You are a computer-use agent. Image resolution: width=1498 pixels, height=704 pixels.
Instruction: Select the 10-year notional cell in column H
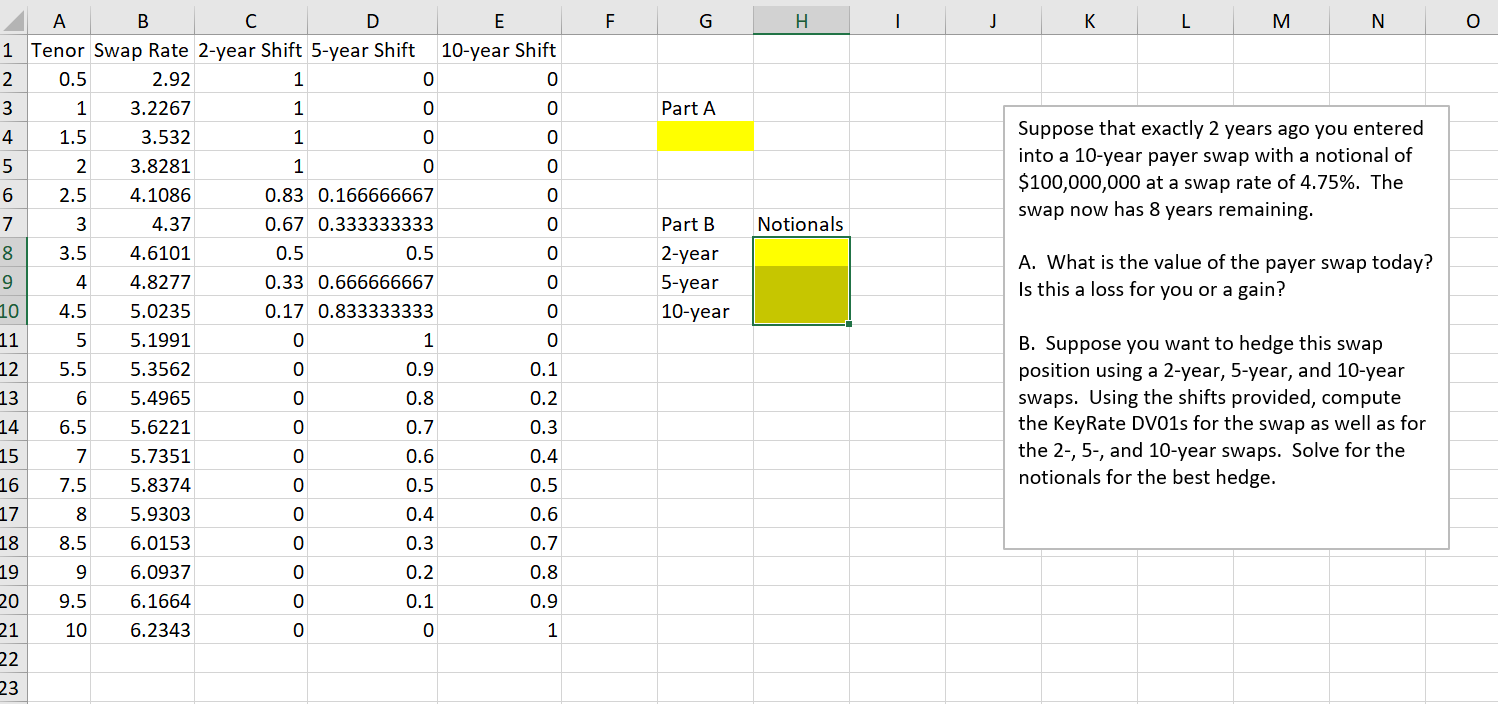click(x=801, y=311)
